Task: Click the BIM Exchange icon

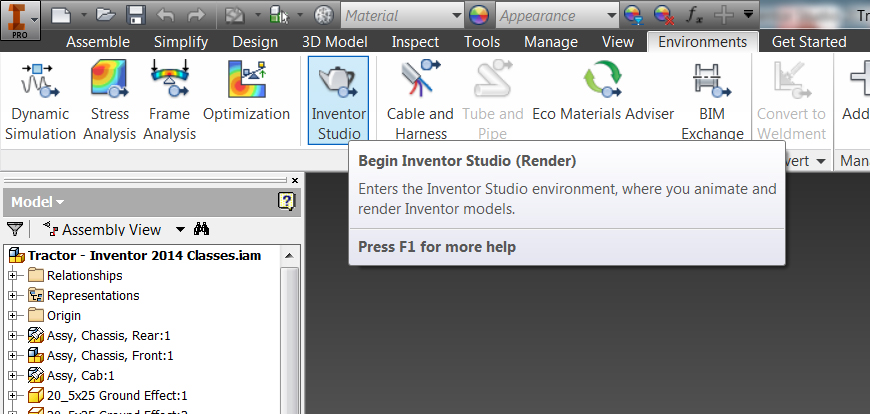Action: pos(712,99)
